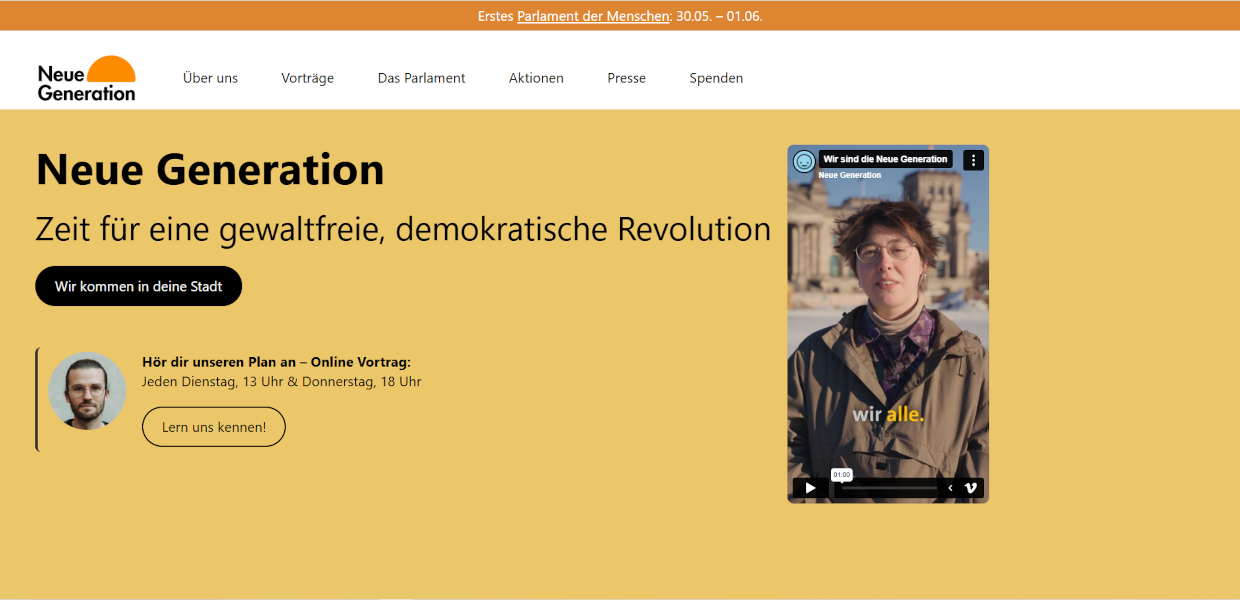
Task: Open the Das Parlament nav item
Action: point(421,78)
